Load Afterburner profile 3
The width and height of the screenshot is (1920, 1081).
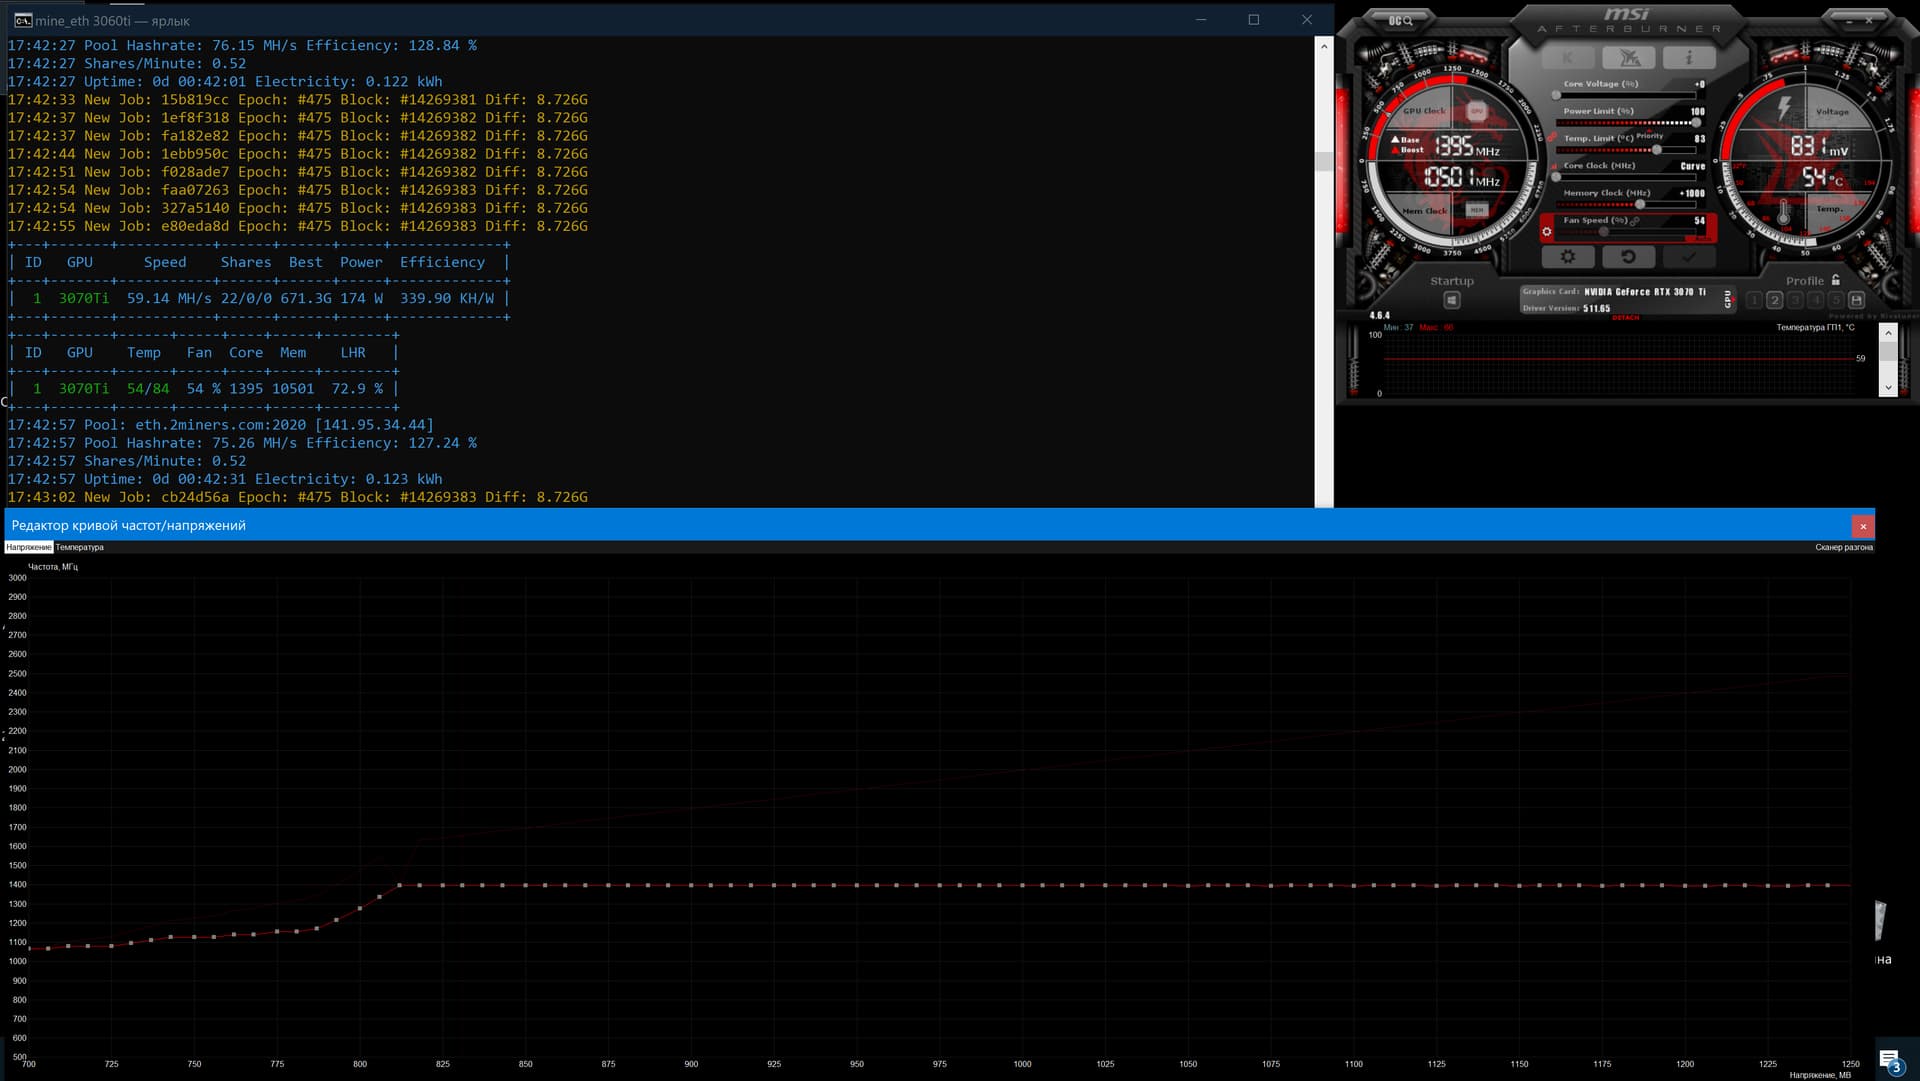[1795, 300]
